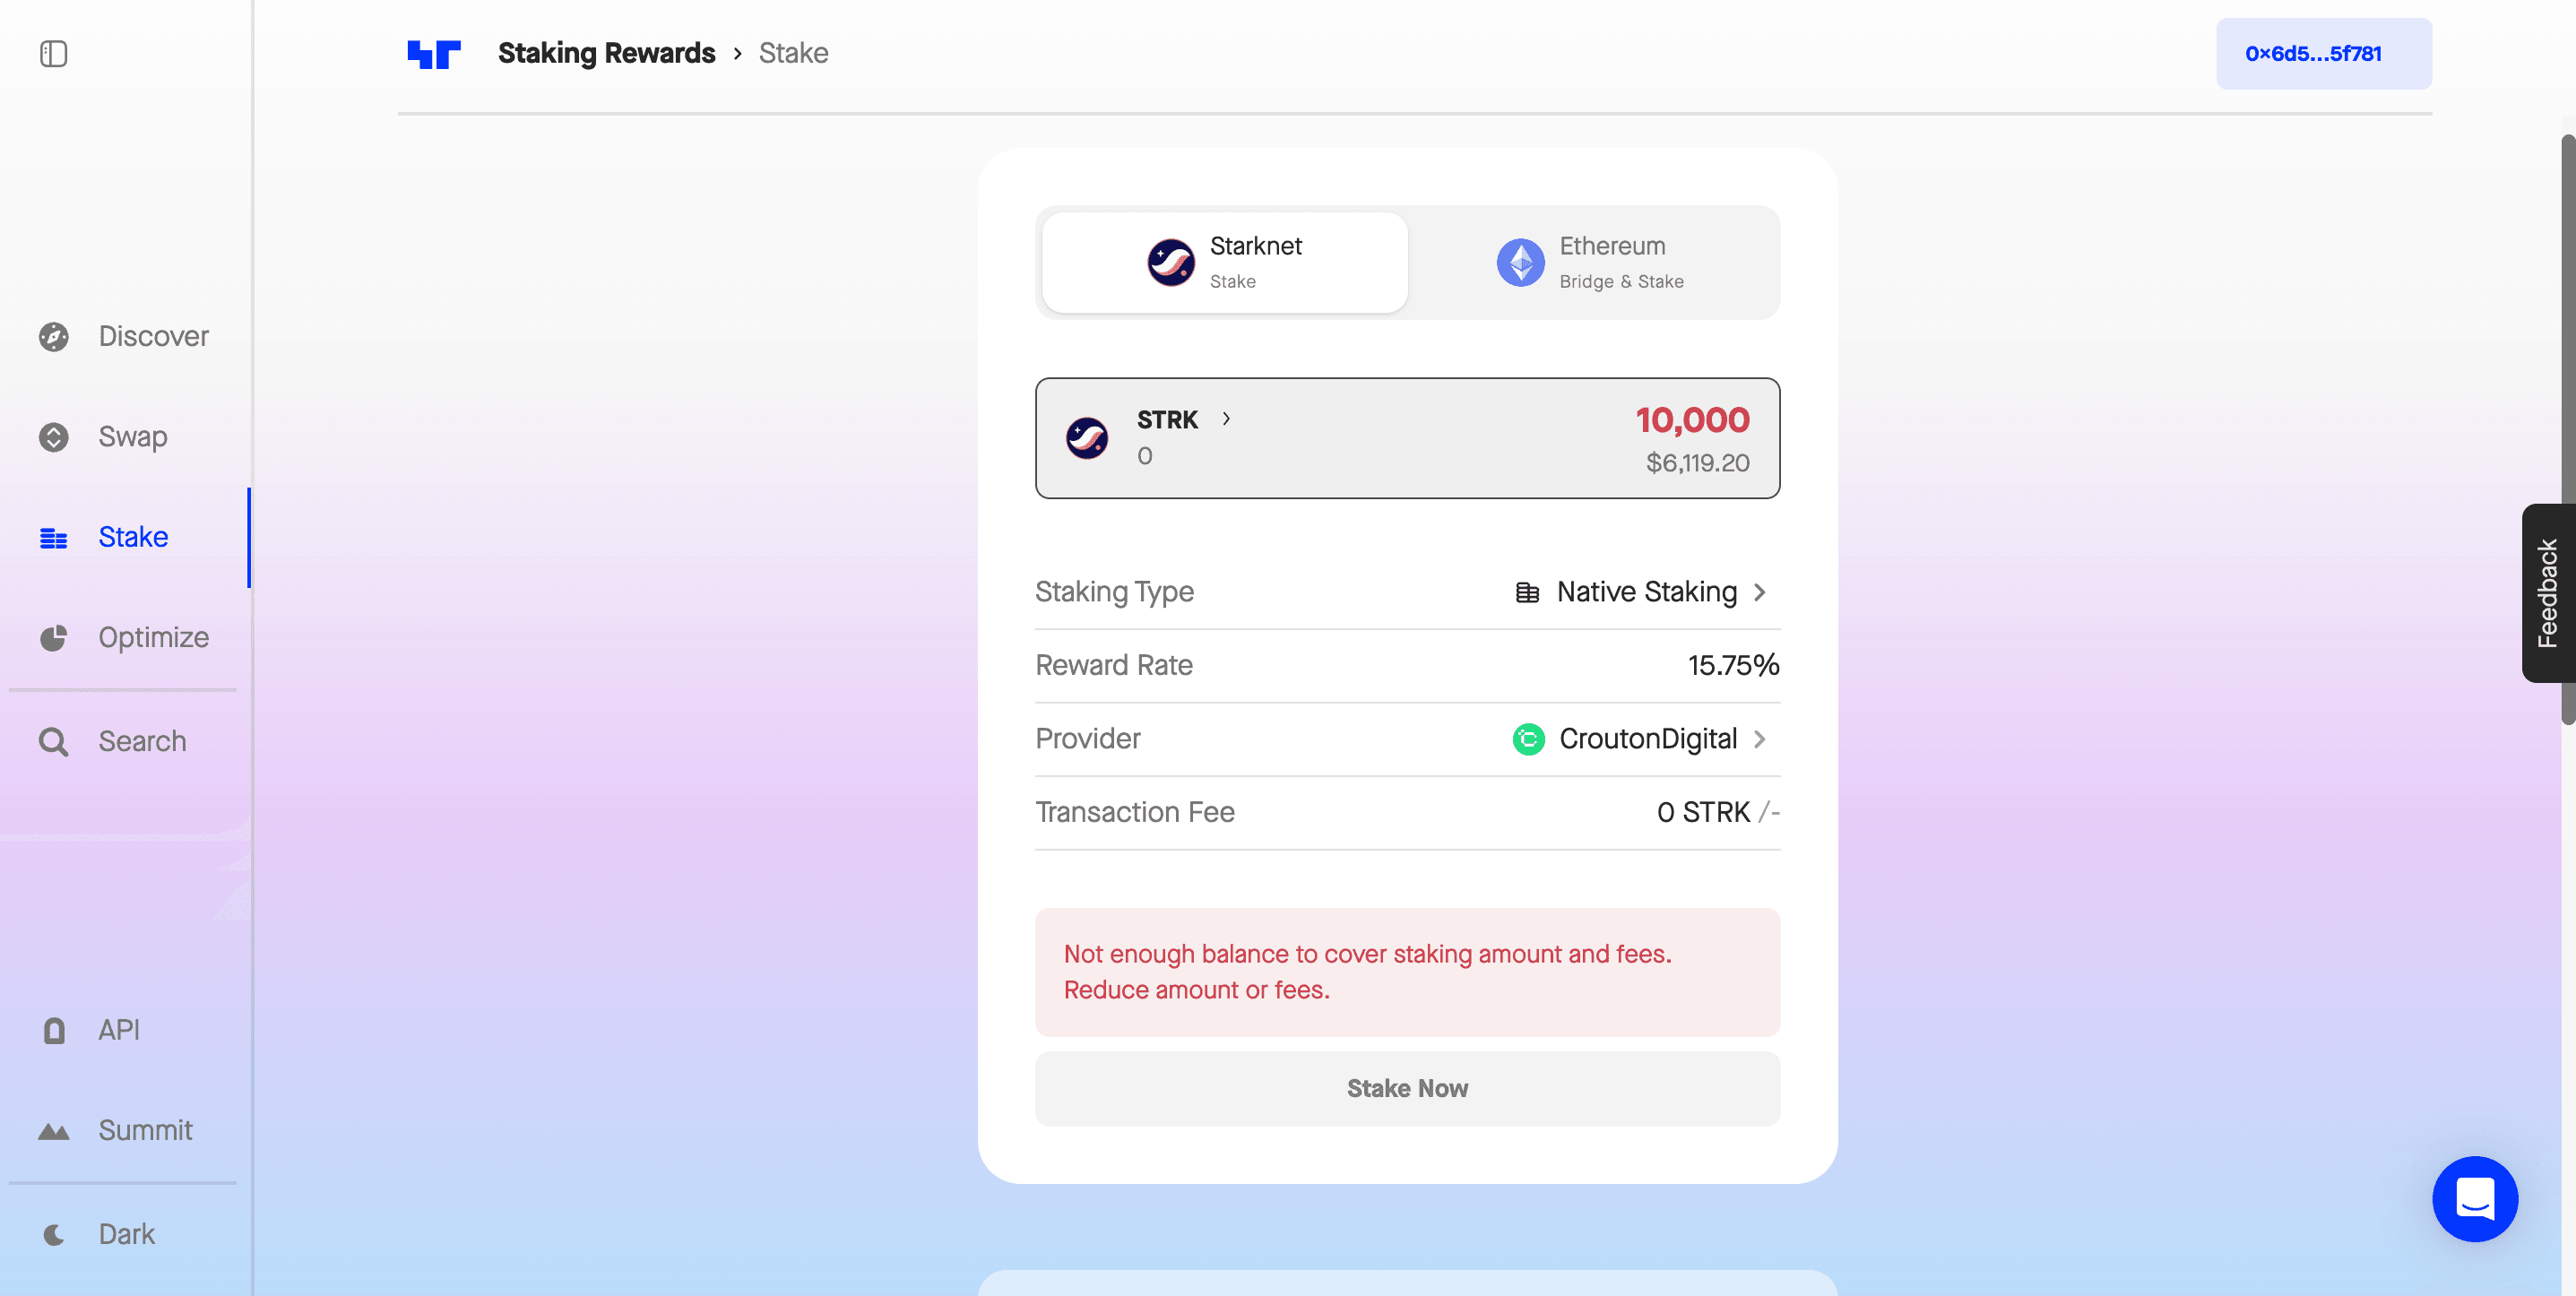Click the wallet address 0x6d5...5f781
Viewport: 2576px width, 1296px height.
tap(2313, 53)
